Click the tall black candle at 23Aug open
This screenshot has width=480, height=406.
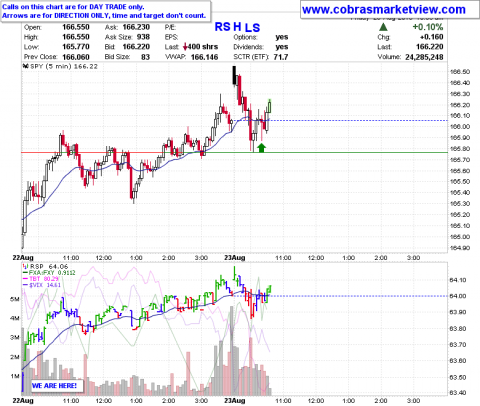tap(234, 75)
